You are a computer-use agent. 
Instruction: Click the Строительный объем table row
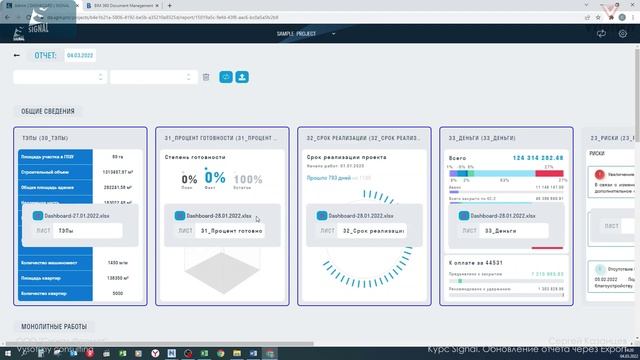click(x=80, y=172)
